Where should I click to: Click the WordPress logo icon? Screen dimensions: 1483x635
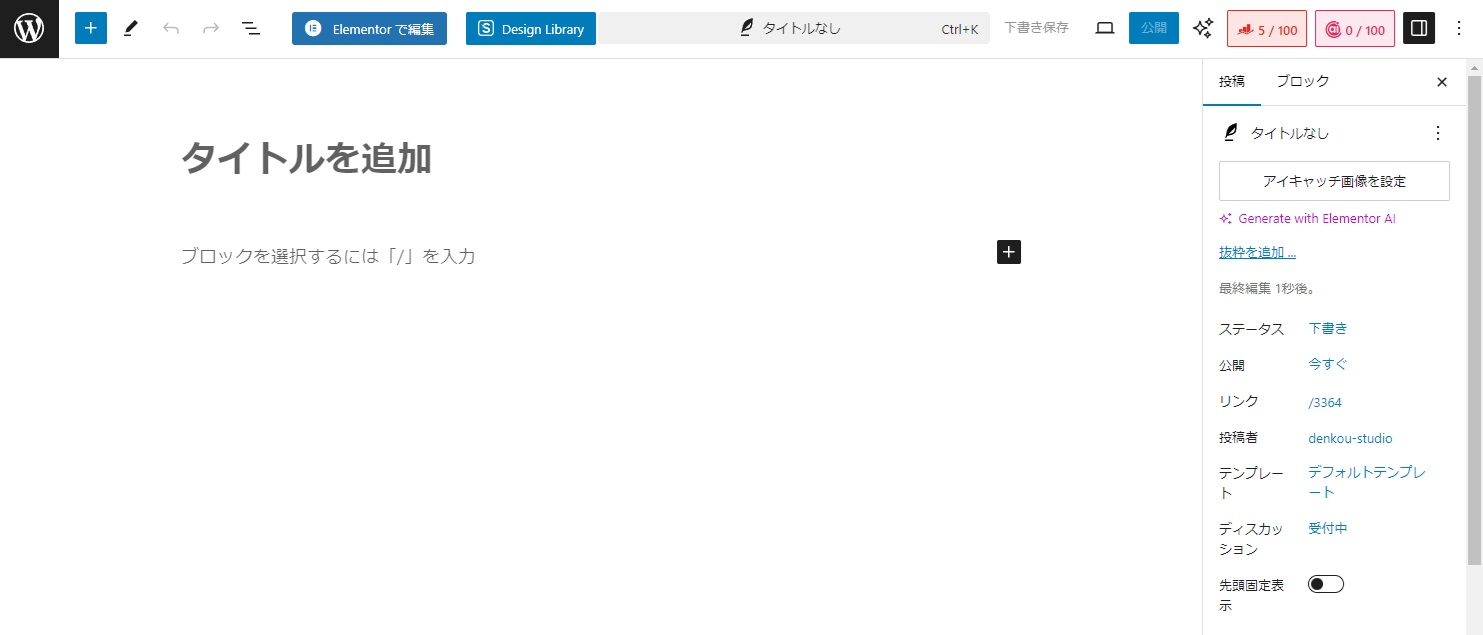tap(29, 29)
